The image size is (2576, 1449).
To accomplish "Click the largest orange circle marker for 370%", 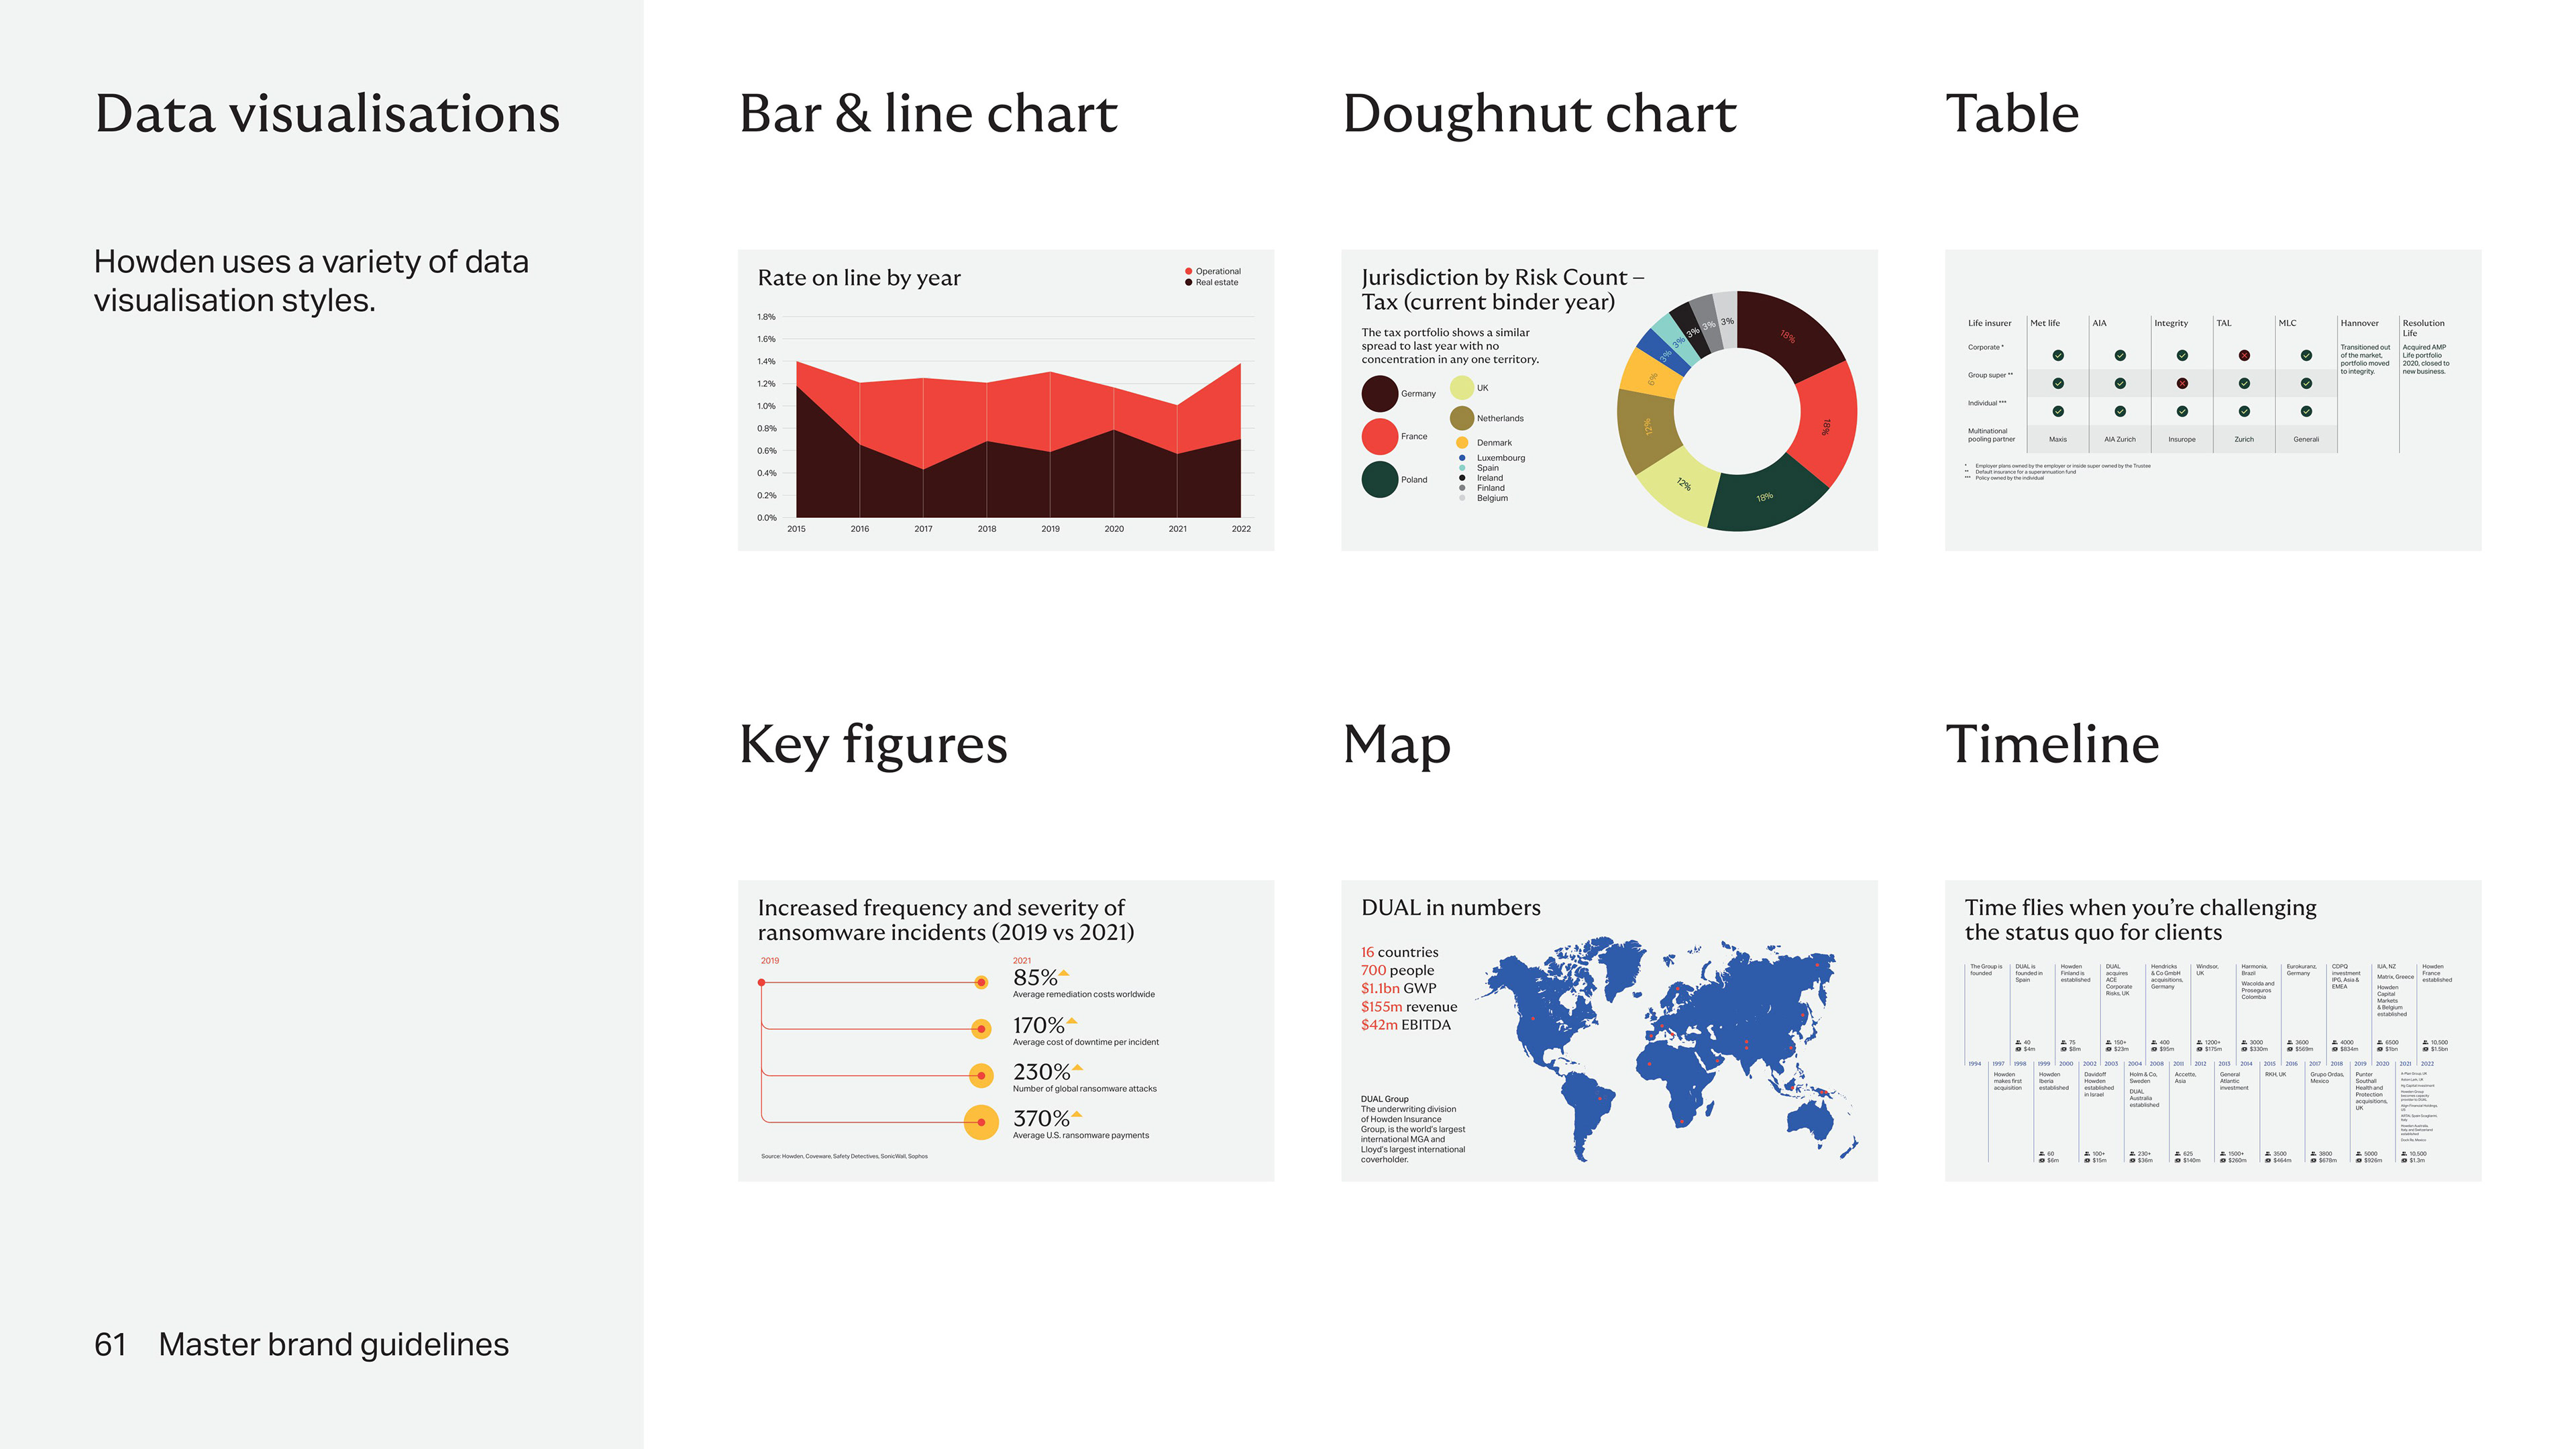I will (x=981, y=1122).
